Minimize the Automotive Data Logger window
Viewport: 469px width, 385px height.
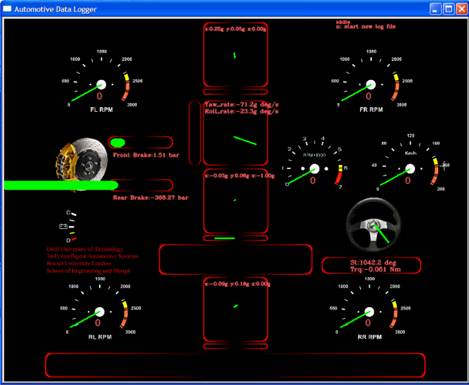435,9
